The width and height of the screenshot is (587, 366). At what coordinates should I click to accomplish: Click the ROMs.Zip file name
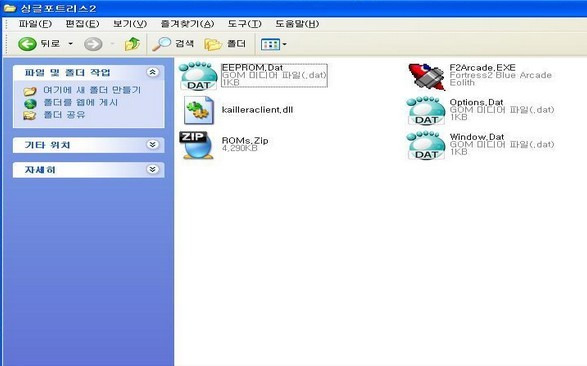coord(245,140)
